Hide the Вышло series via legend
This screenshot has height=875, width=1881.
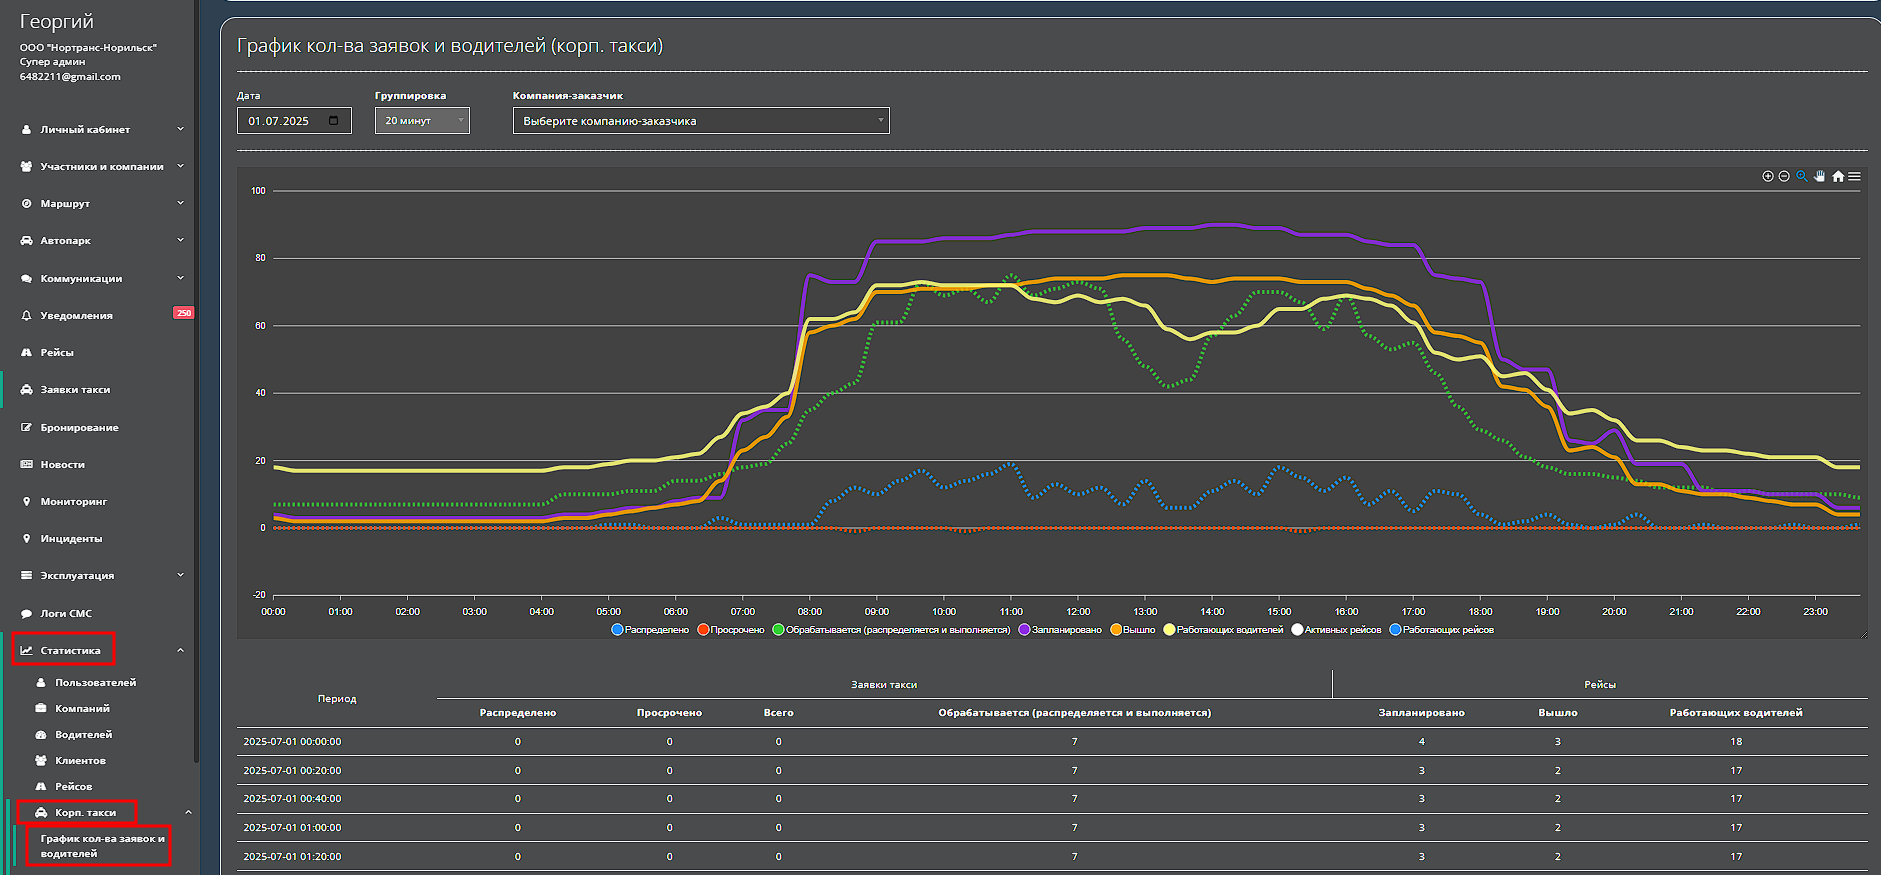[x=1138, y=630]
